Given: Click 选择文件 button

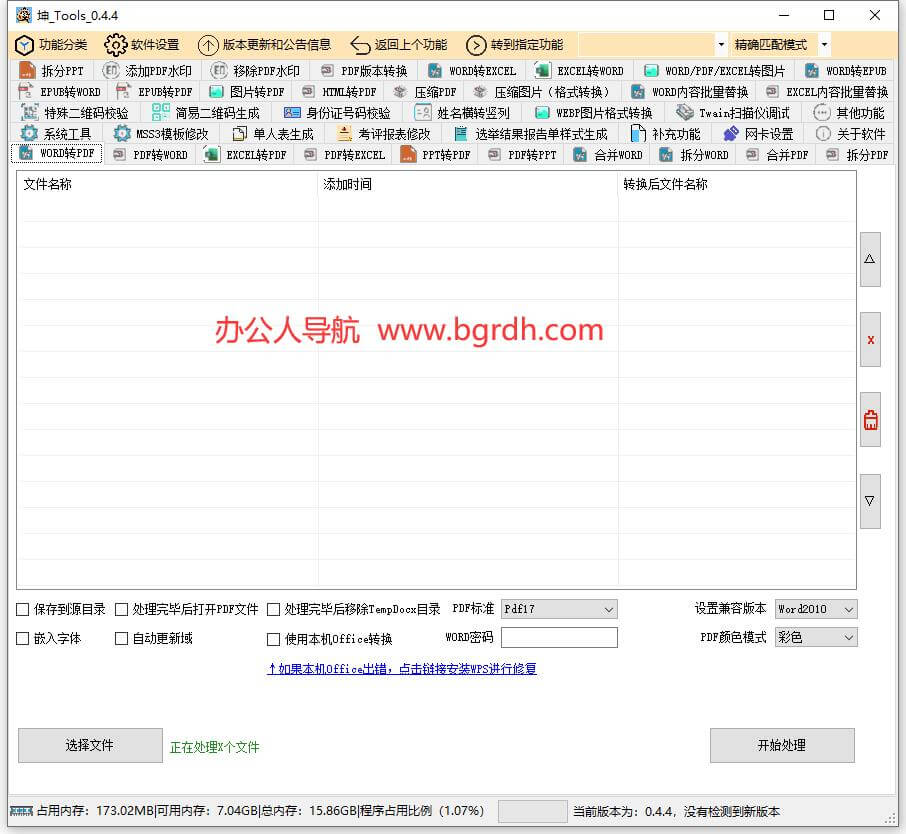Looking at the screenshot, I should tap(90, 745).
